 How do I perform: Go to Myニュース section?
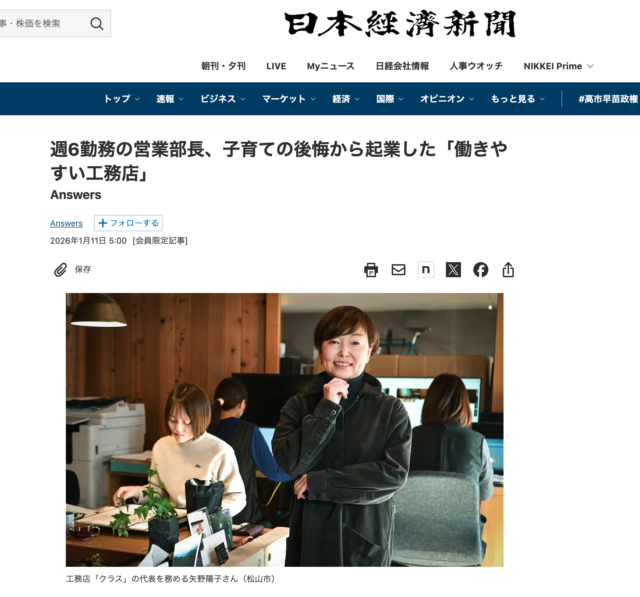(331, 66)
